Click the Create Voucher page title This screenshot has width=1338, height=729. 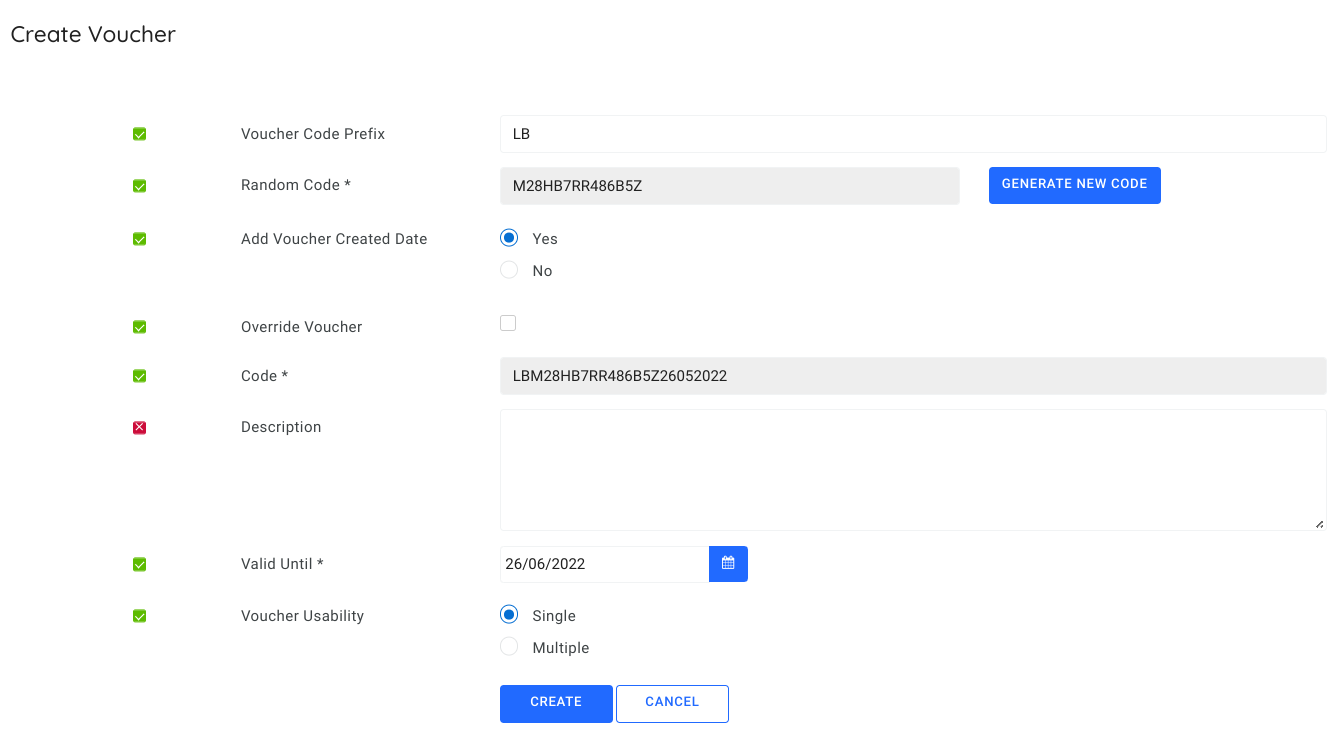coord(92,33)
